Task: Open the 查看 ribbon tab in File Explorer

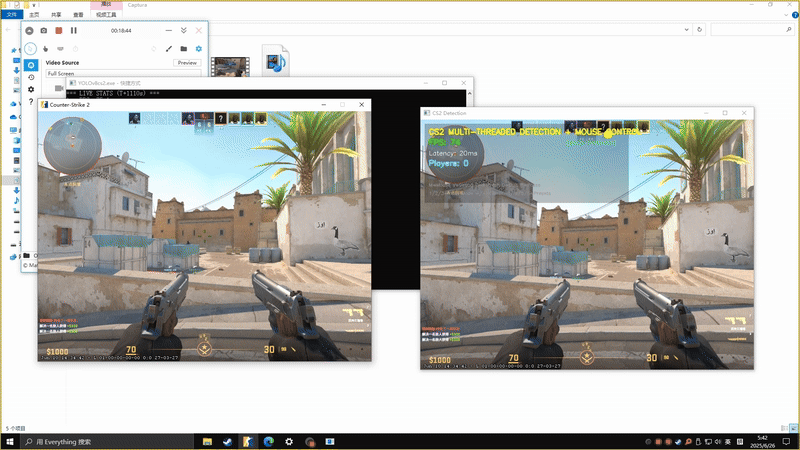Action: point(78,15)
